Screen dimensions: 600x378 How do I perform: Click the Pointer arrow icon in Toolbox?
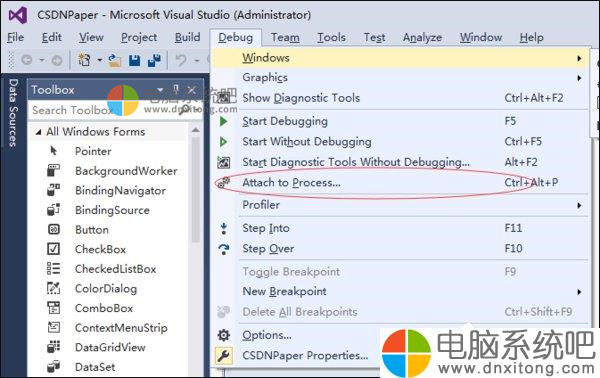(54, 151)
